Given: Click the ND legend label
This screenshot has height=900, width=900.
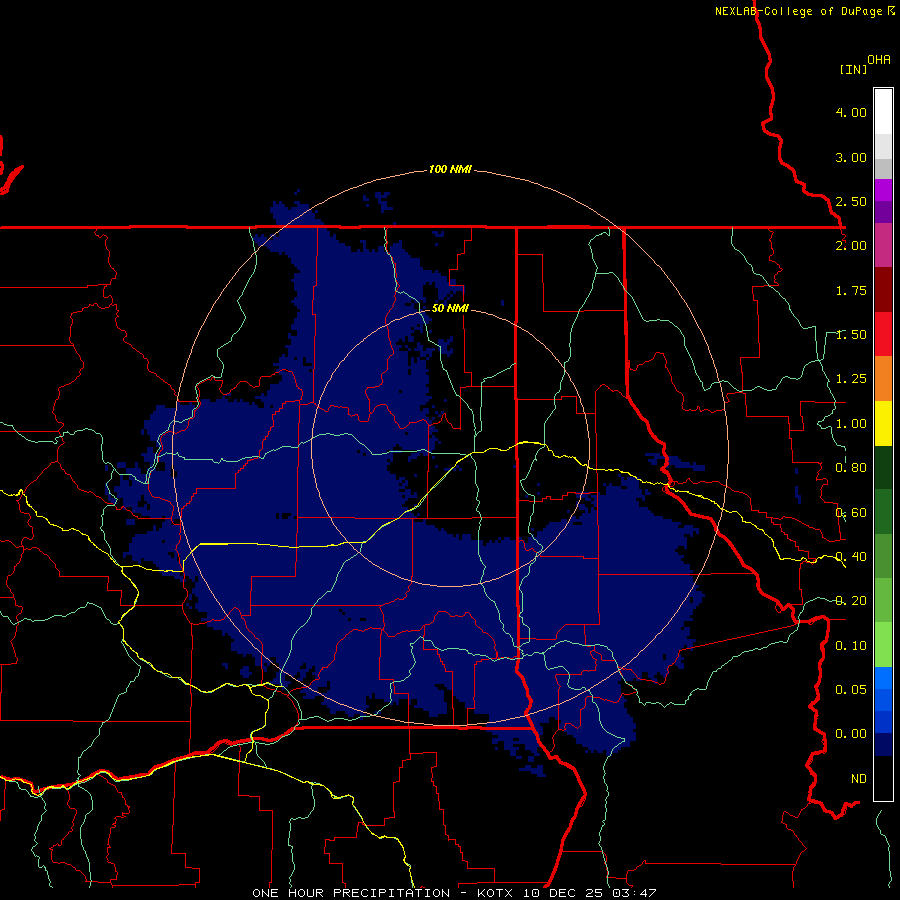Looking at the screenshot, I should (859, 779).
